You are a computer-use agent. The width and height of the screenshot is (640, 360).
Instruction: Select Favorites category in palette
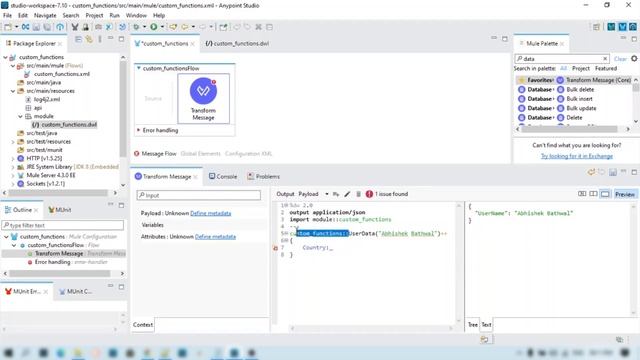click(x=536, y=80)
